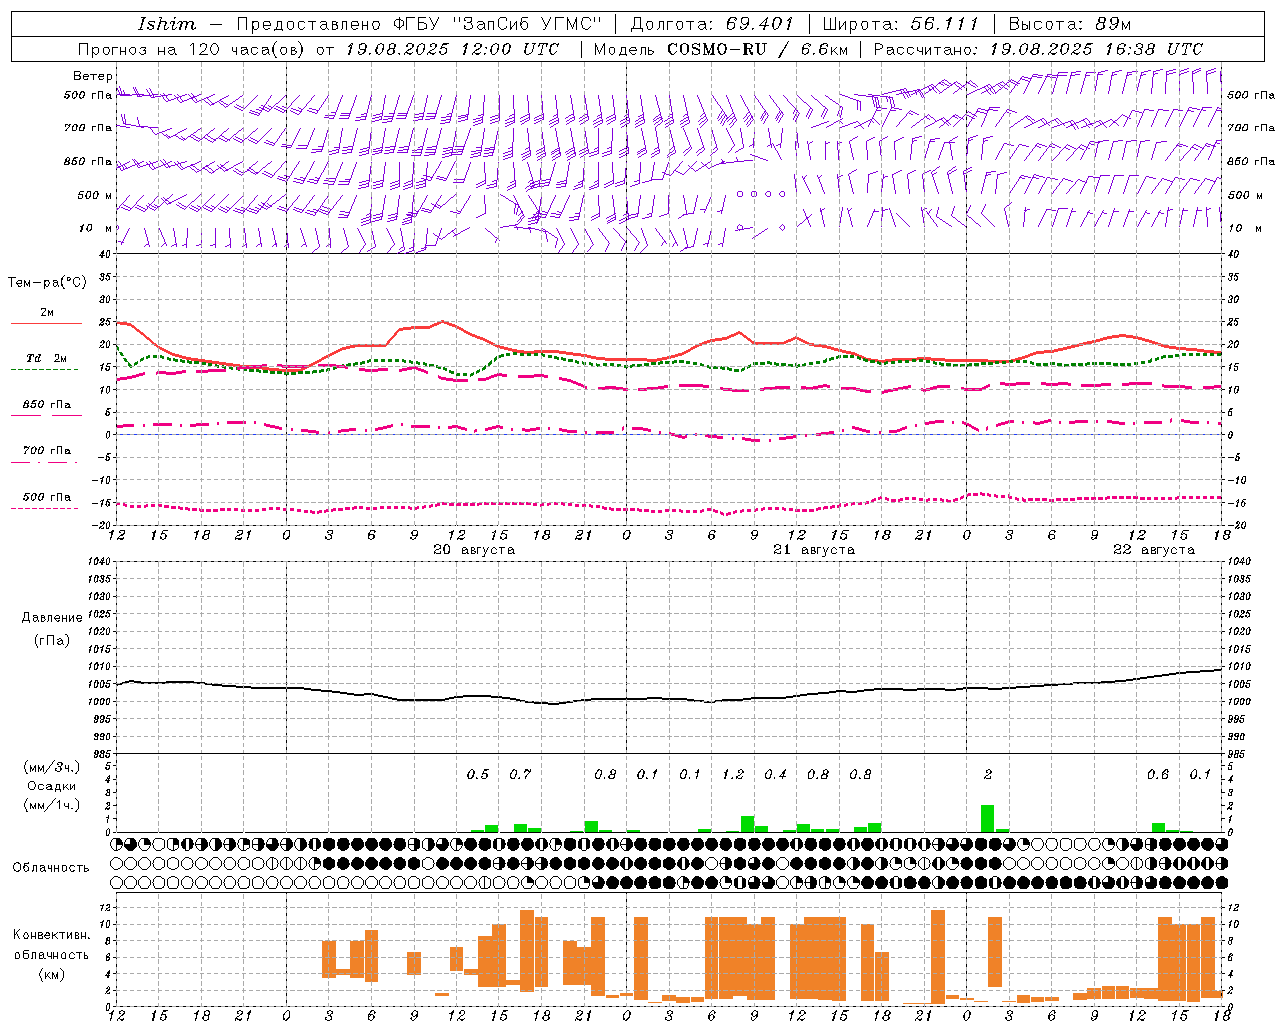Screen dimensions: 1280x1024
Task: Click provider name "ЗапСиб УГМС" in header
Action: point(527,24)
